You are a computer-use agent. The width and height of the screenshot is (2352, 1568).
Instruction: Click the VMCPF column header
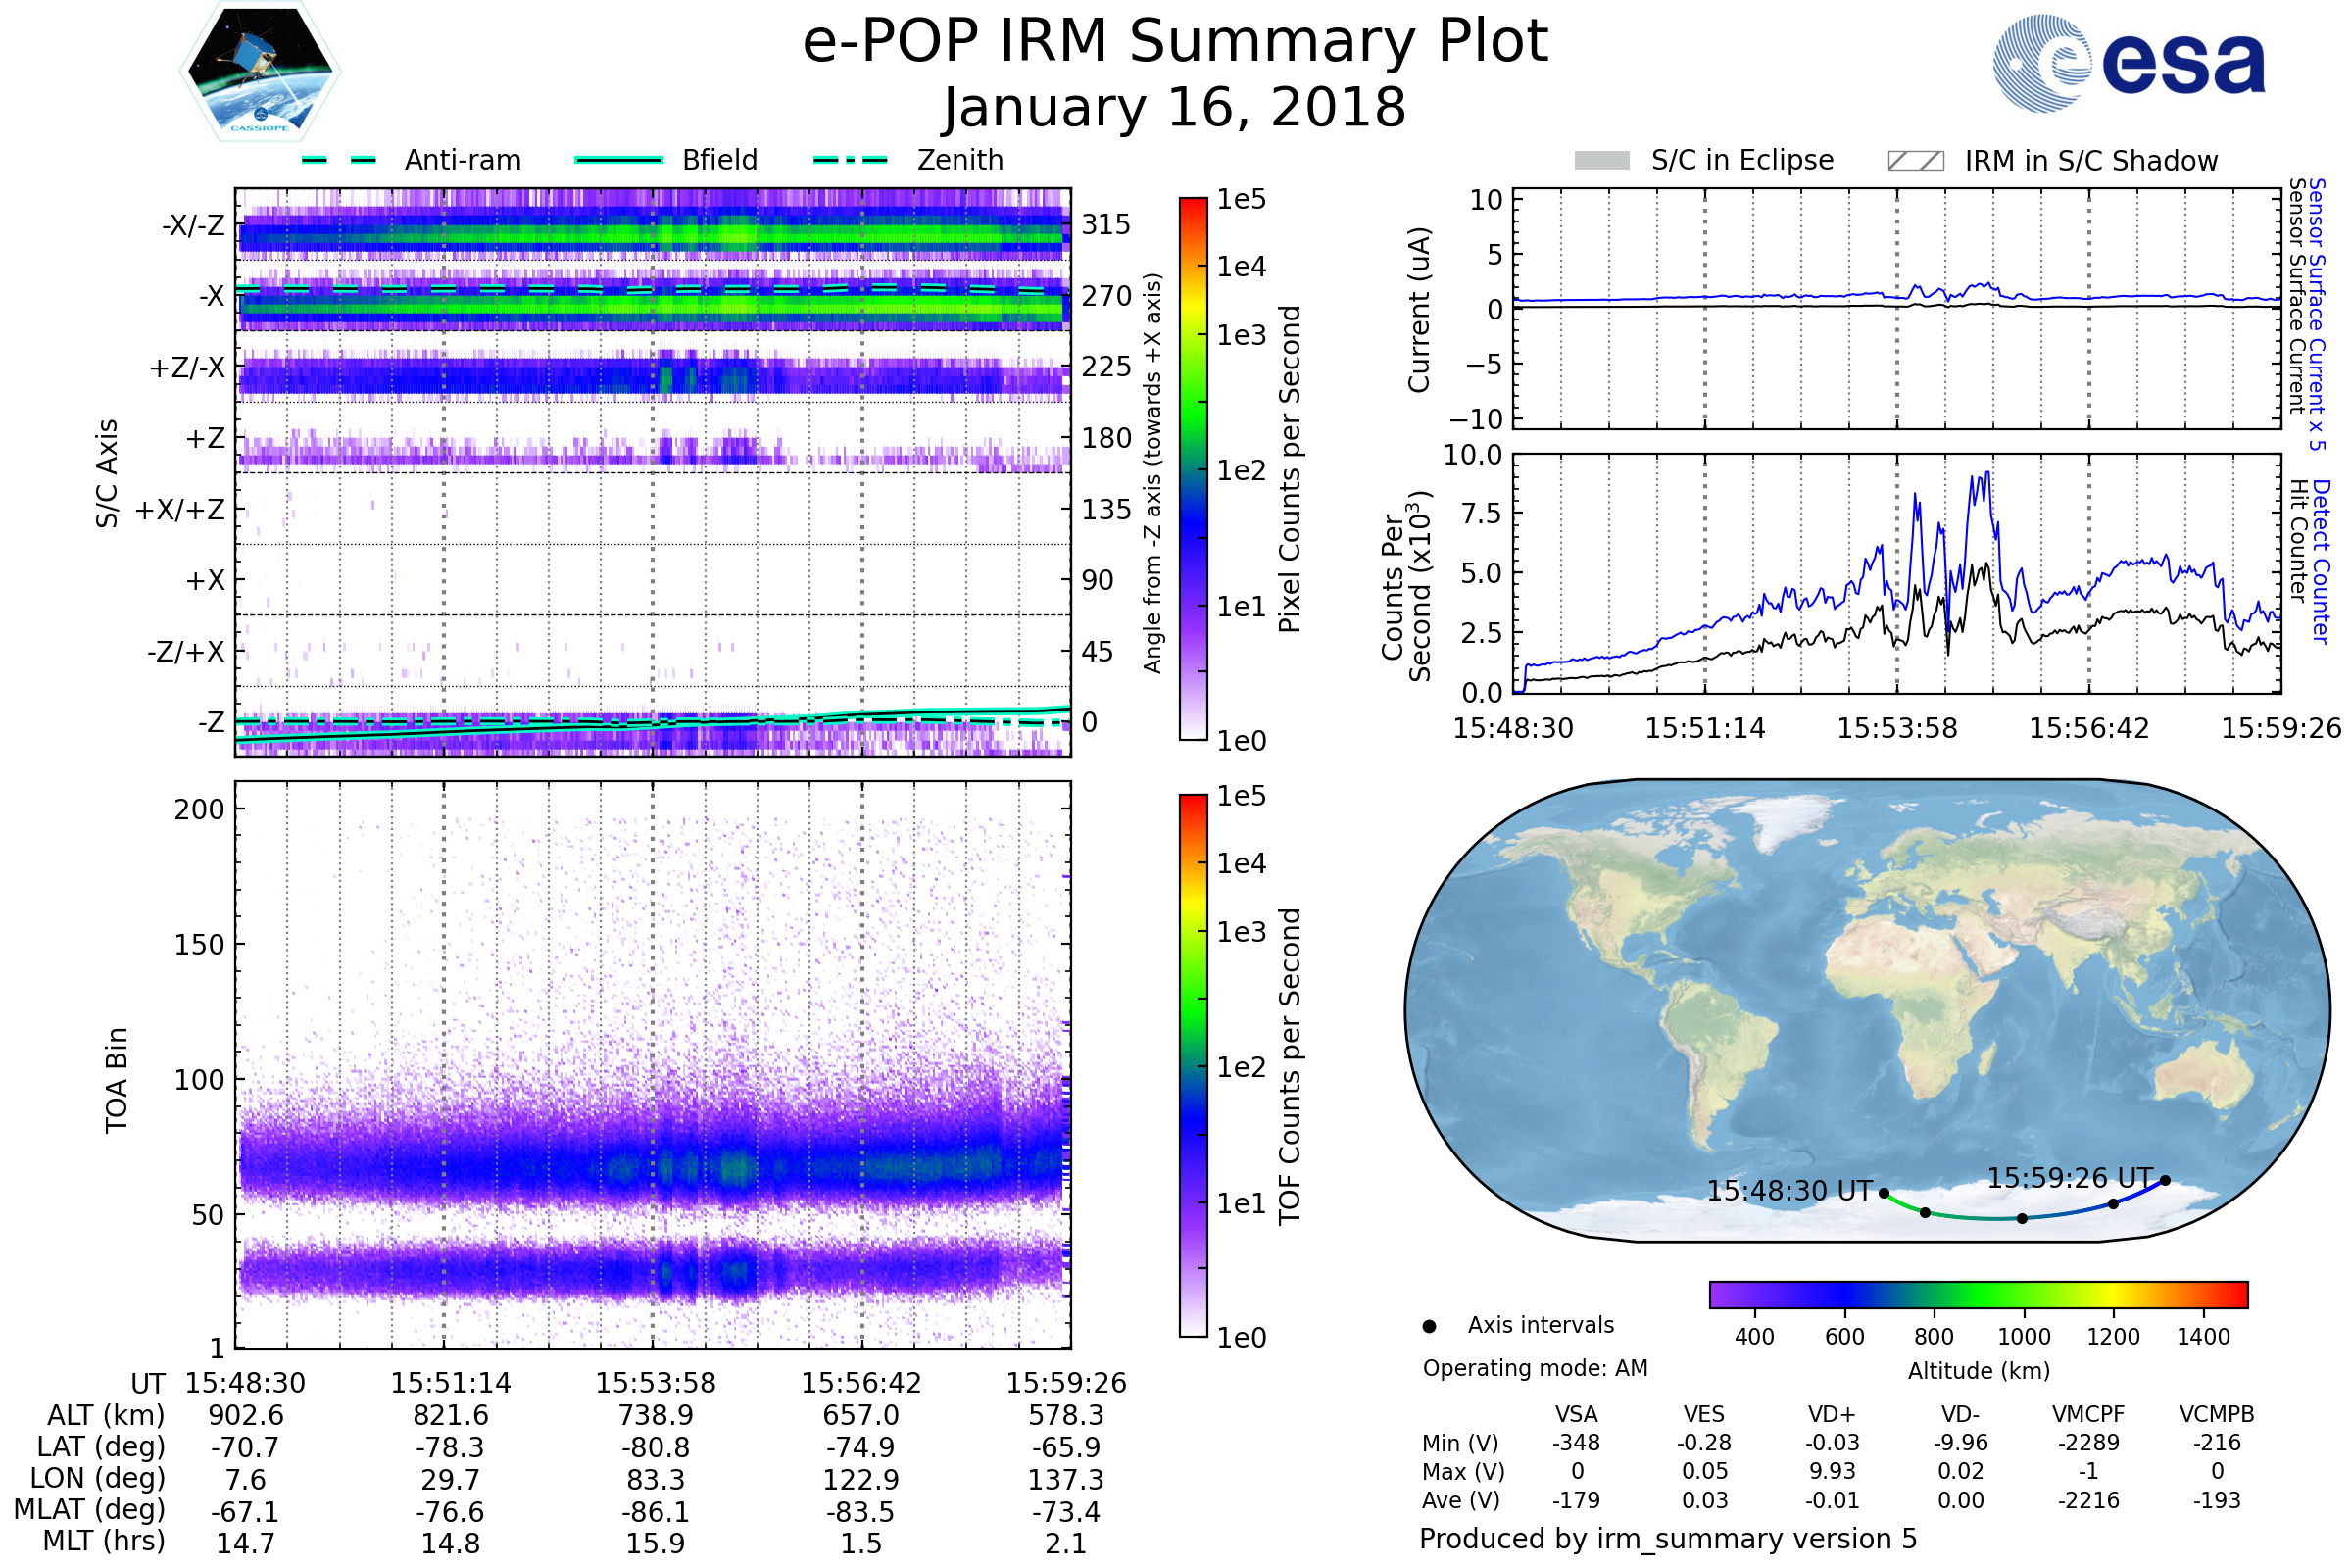click(x=2088, y=1414)
